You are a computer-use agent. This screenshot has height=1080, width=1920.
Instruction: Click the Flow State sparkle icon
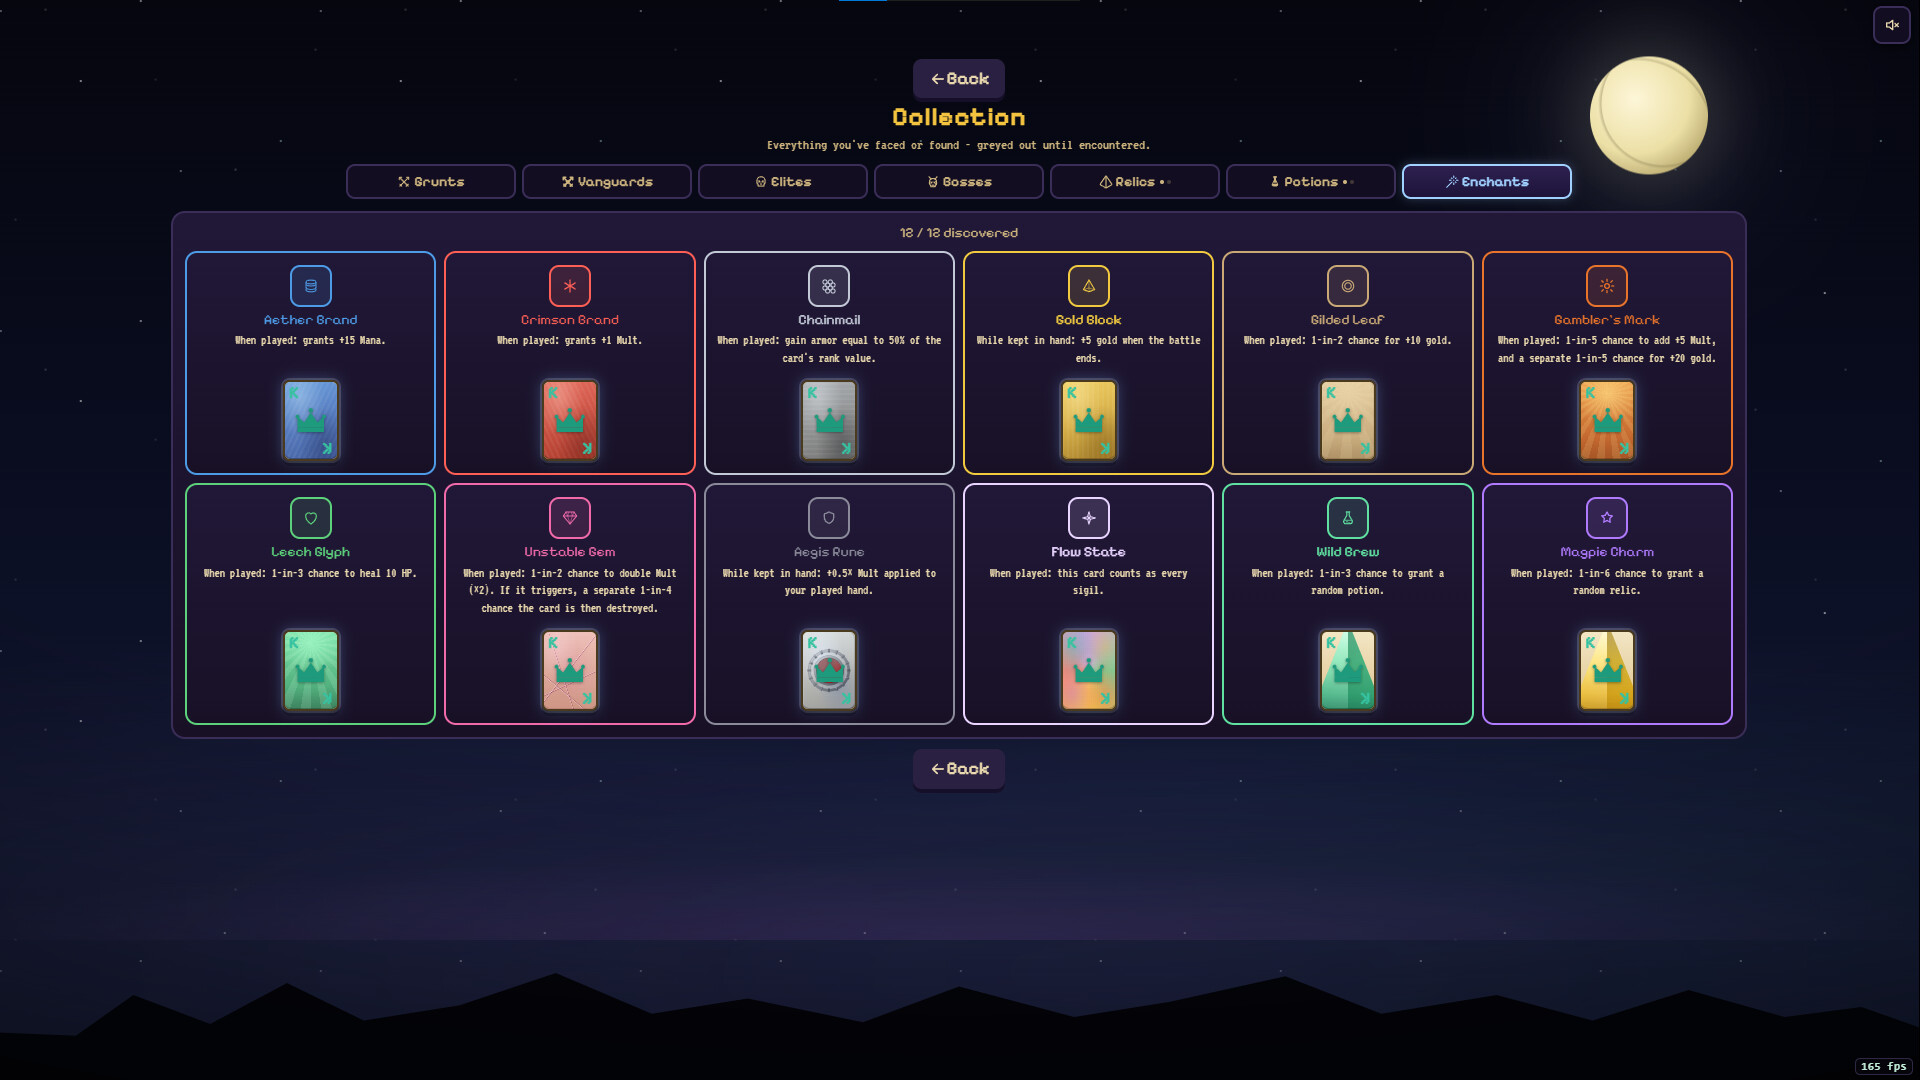[x=1089, y=518]
